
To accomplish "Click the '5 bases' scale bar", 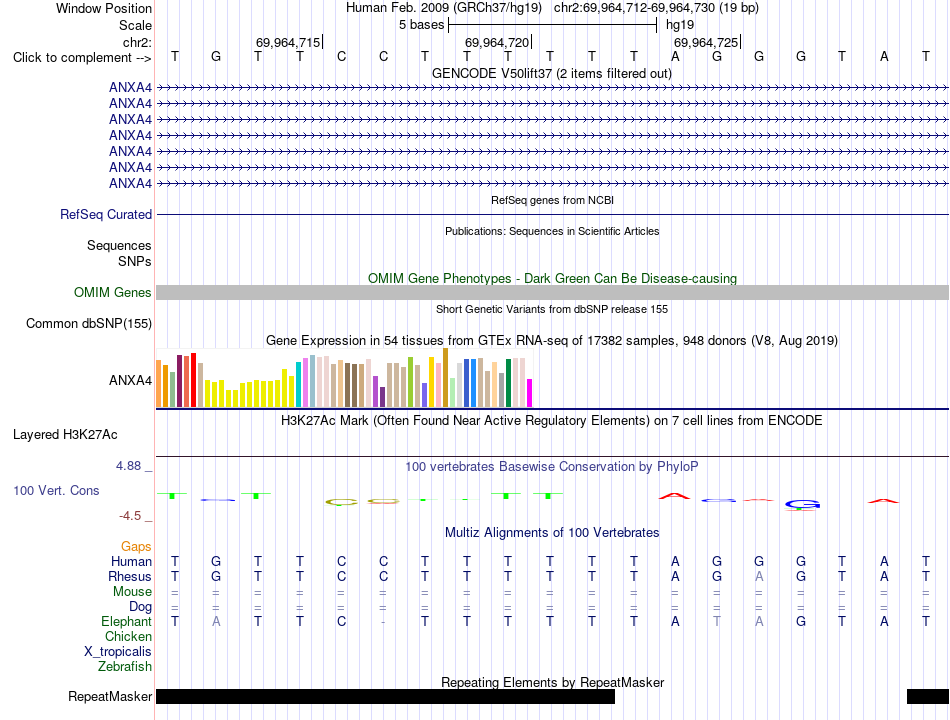I will pyautogui.click(x=553, y=25).
